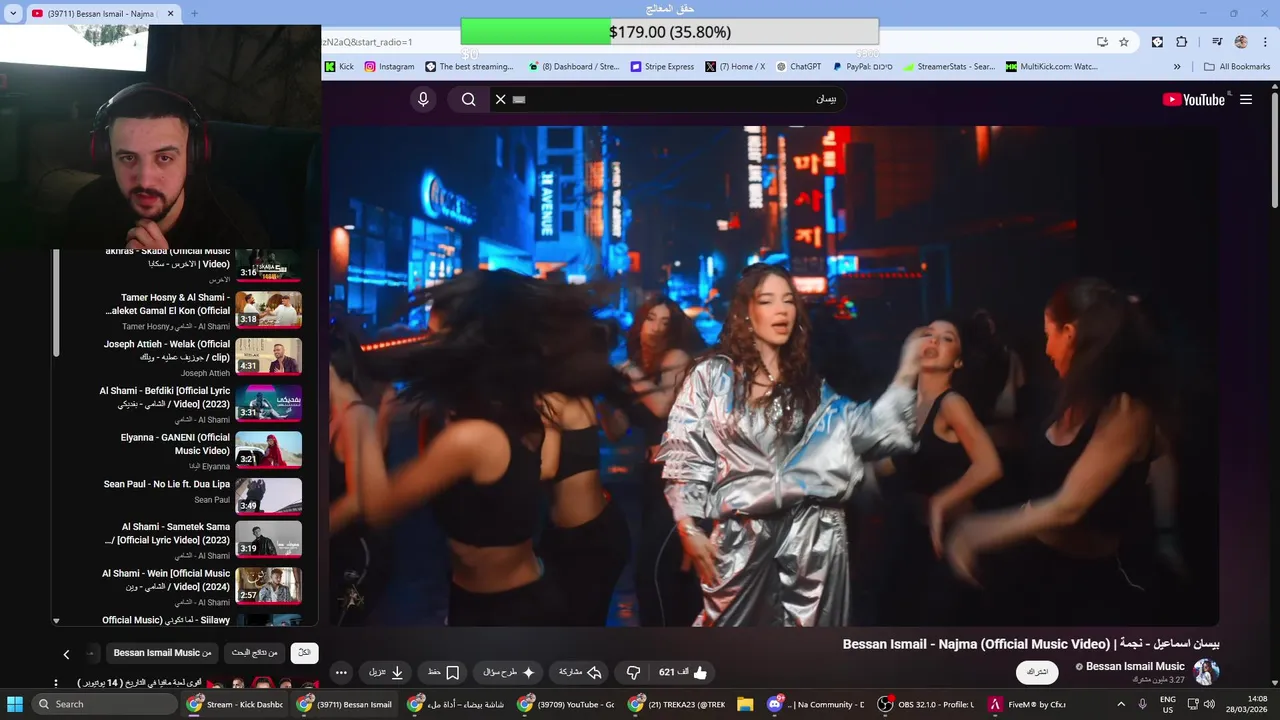Screen dimensions: 1280x720
Task: Save the video with the bookmark icon
Action: 452,673
